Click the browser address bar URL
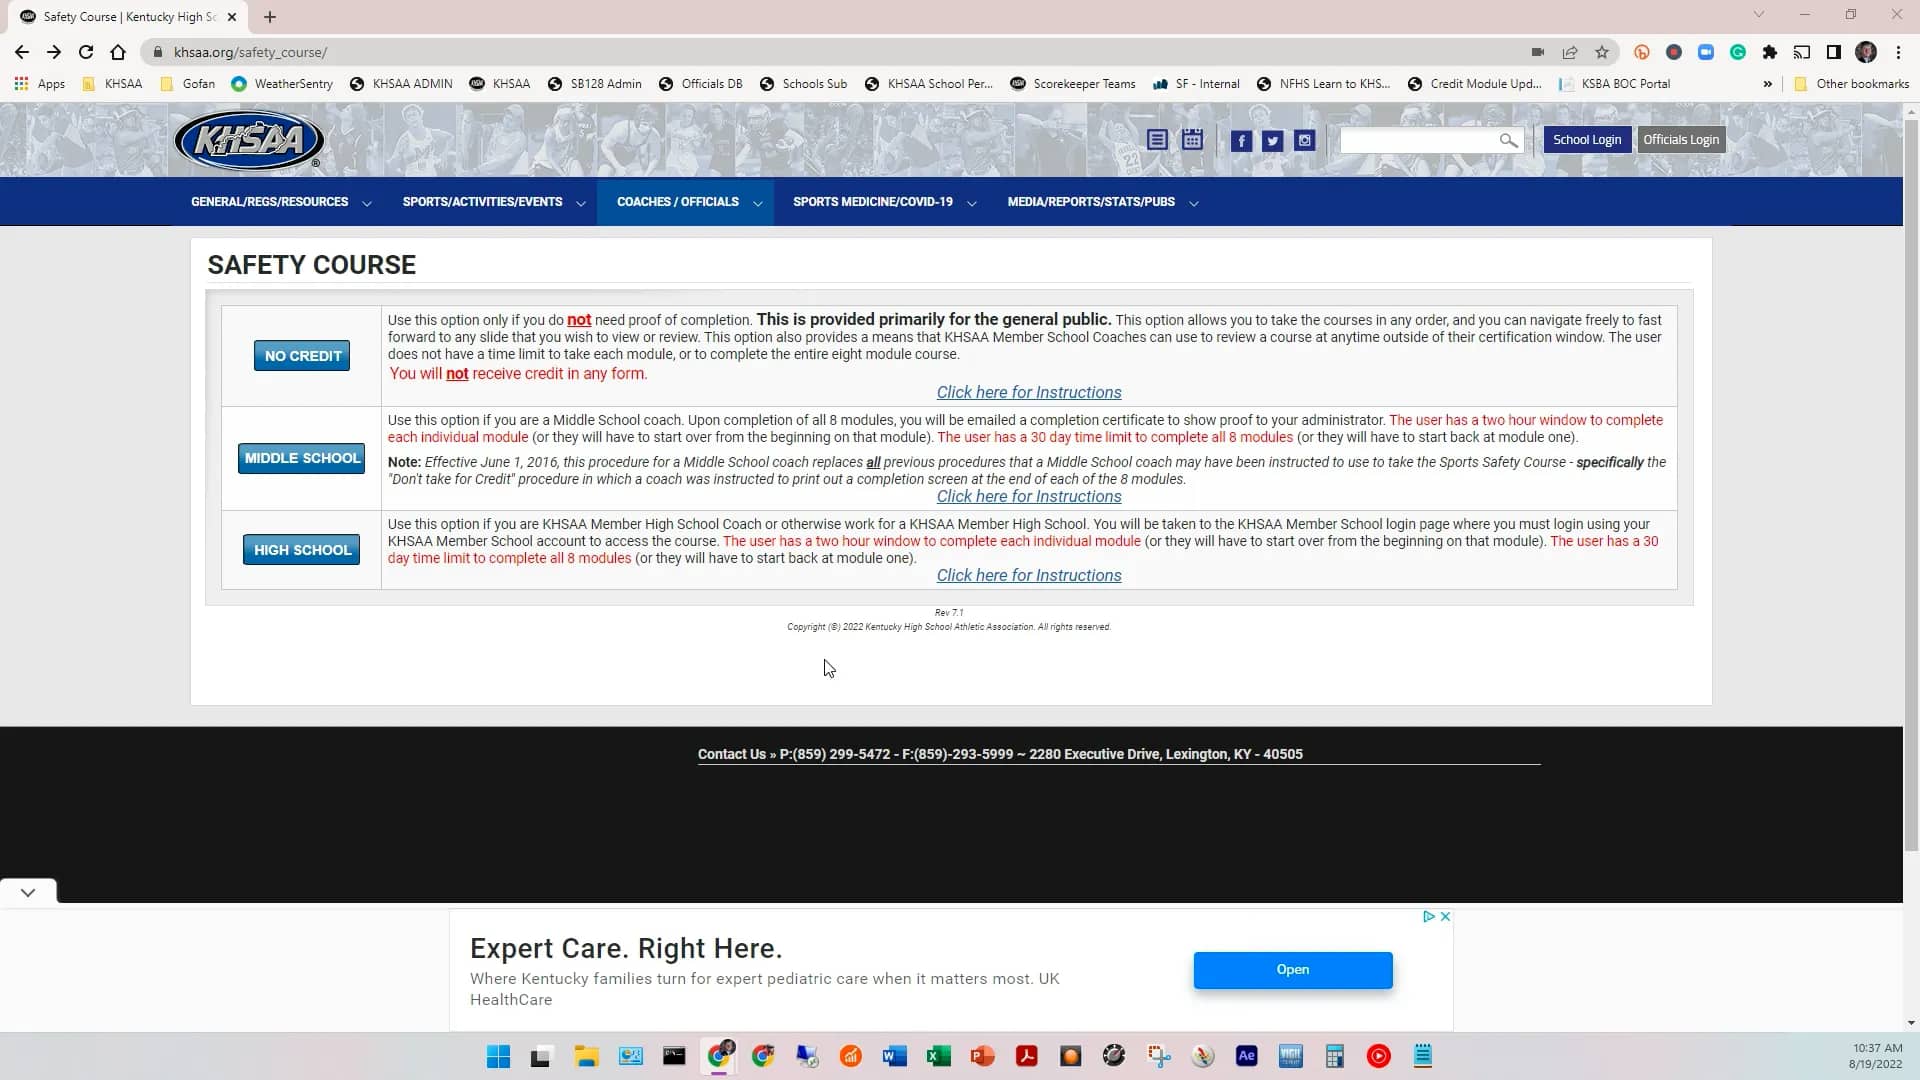 250,52
